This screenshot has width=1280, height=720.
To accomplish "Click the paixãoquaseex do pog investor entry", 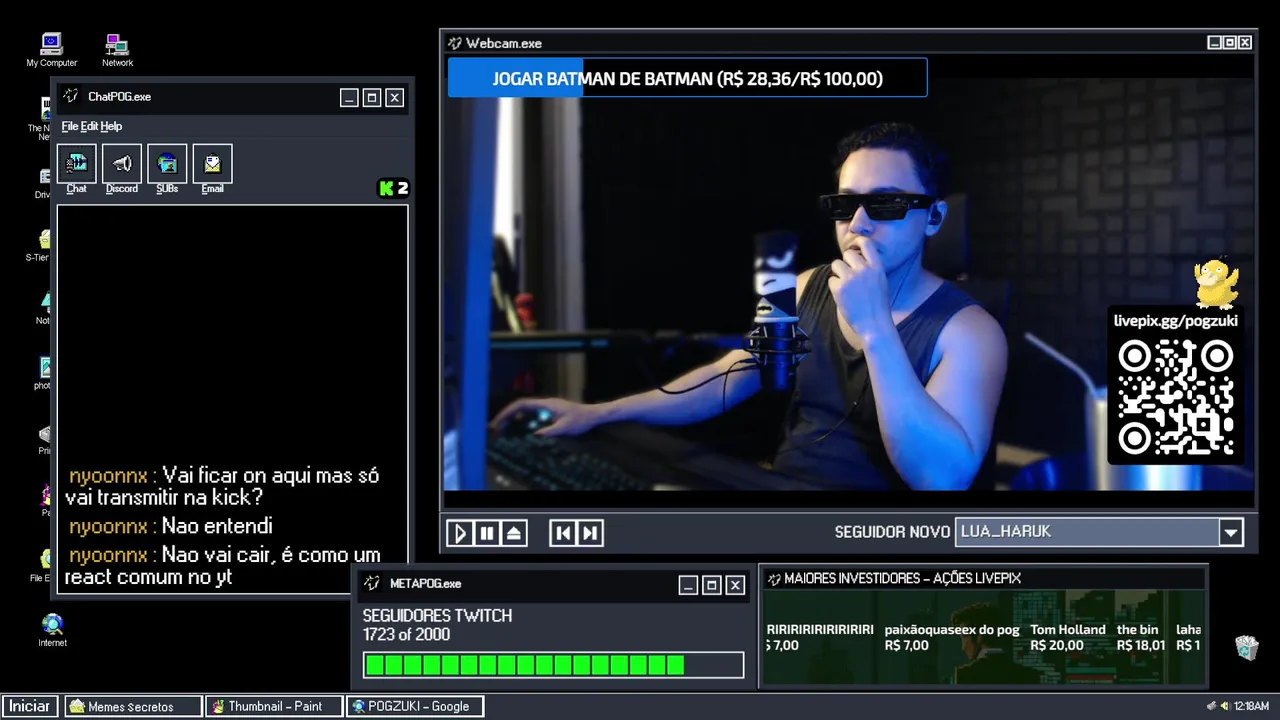I will [x=952, y=637].
